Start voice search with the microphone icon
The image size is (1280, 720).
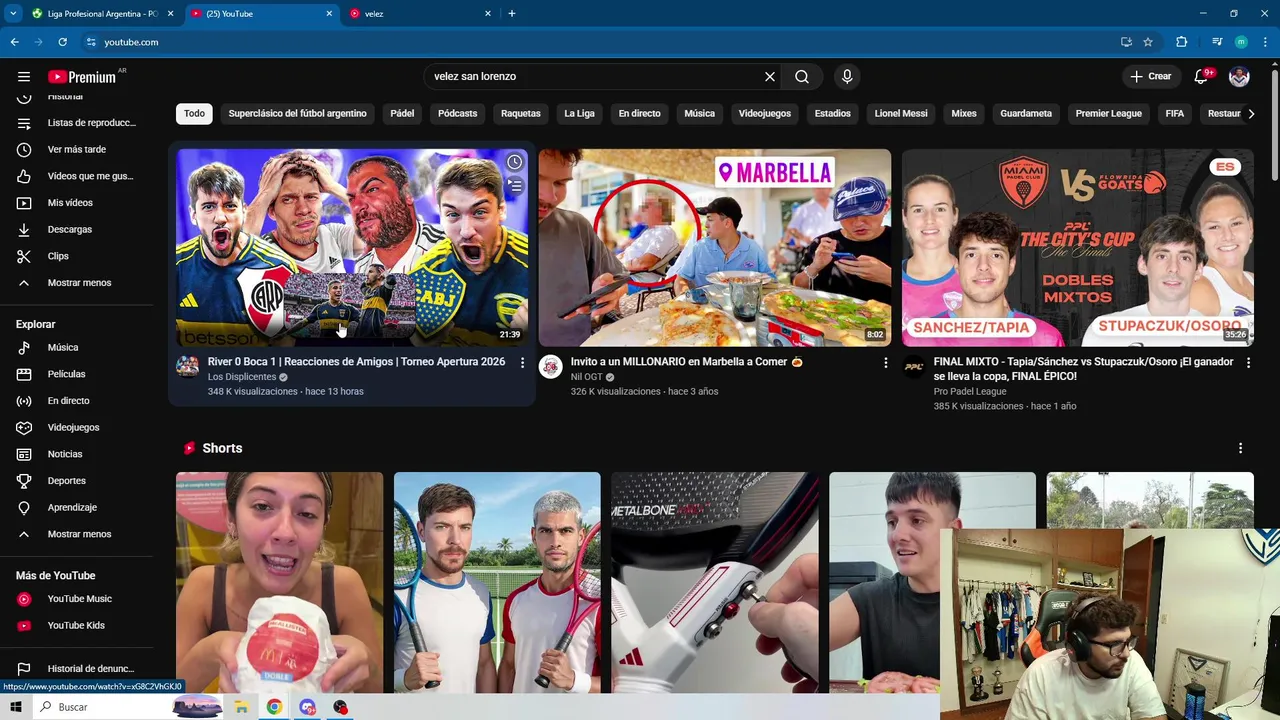click(x=847, y=77)
